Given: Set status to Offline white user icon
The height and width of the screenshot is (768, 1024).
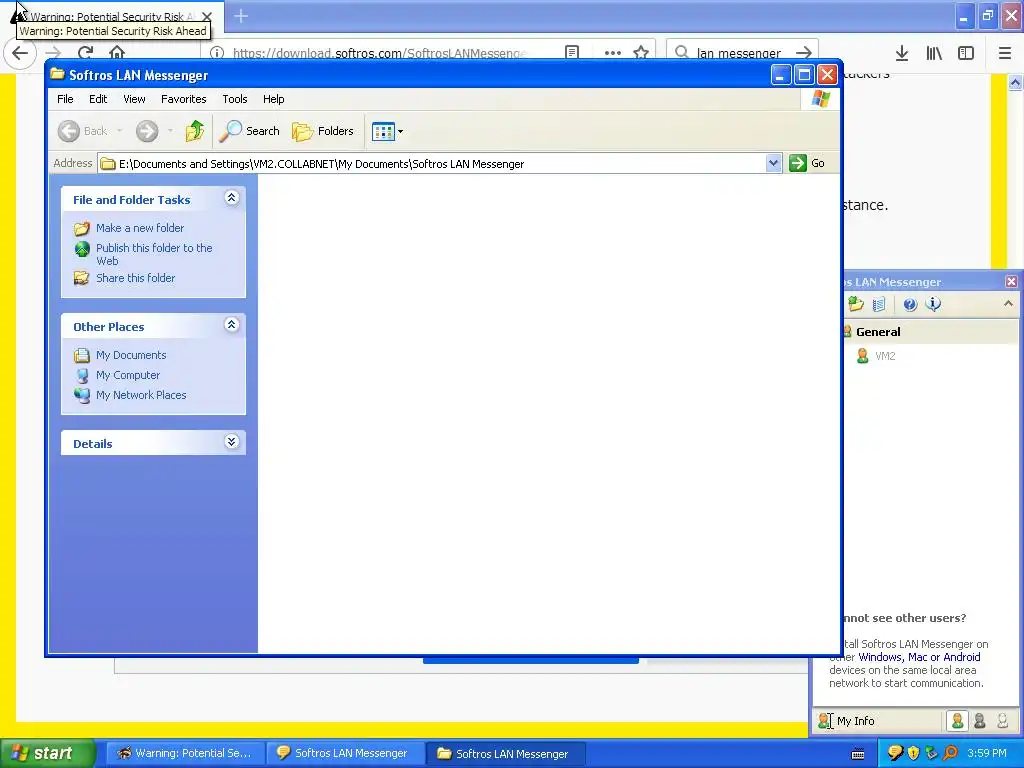Looking at the screenshot, I should pos(1002,721).
